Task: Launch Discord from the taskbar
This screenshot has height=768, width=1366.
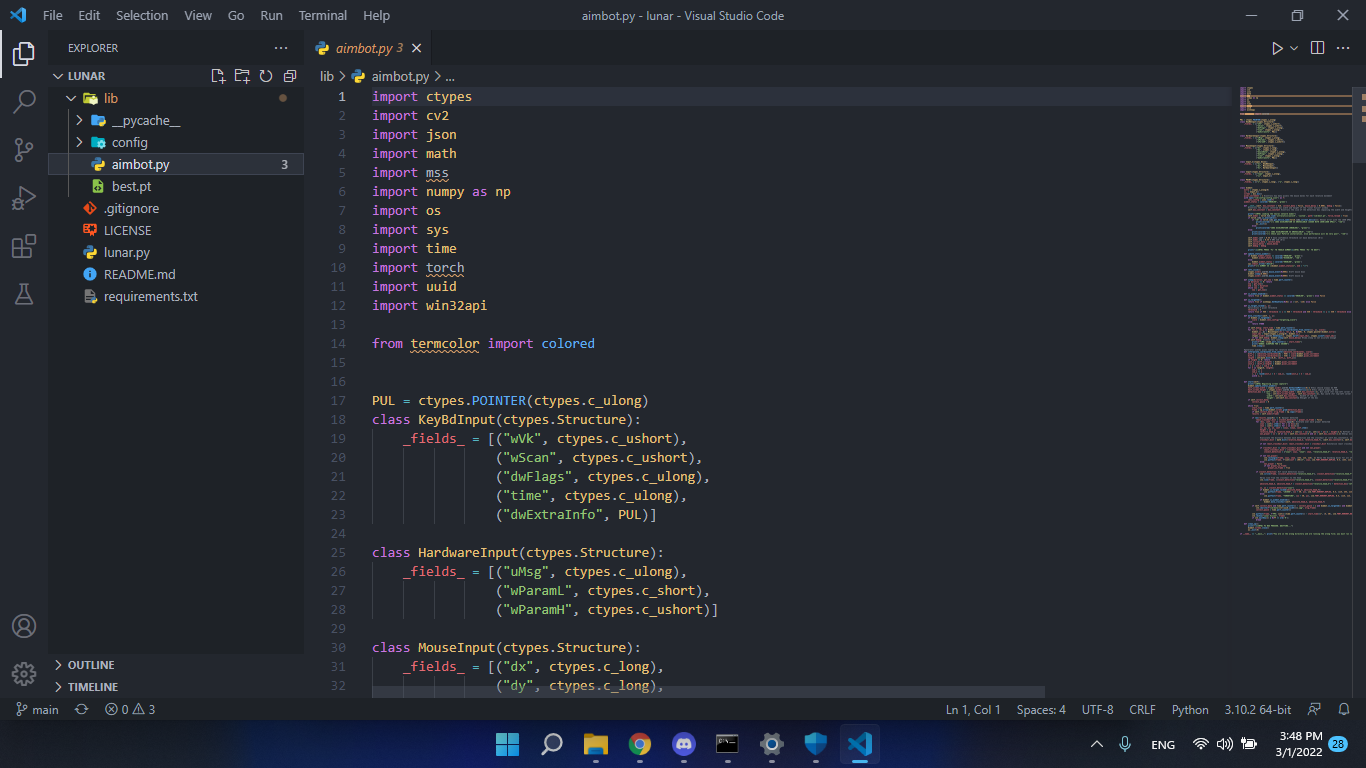Action: (683, 744)
